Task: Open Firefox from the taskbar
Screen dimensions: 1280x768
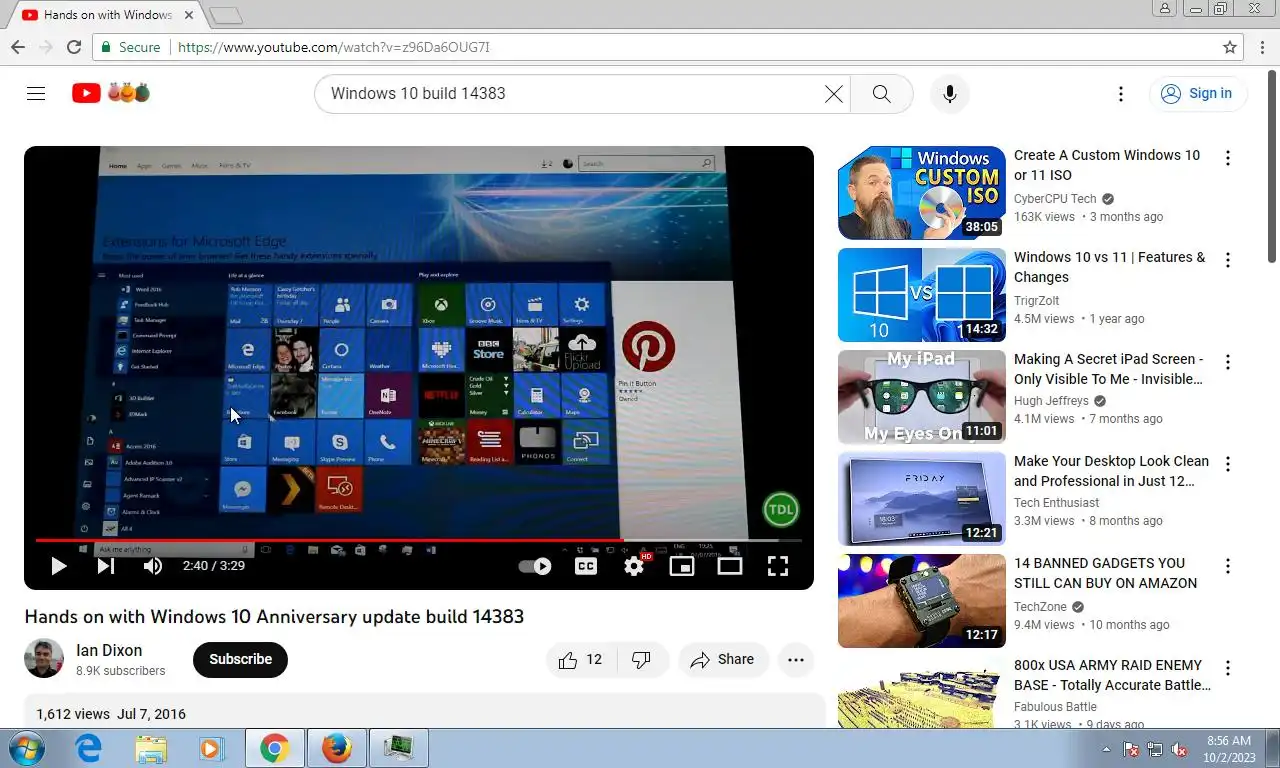Action: coord(337,748)
